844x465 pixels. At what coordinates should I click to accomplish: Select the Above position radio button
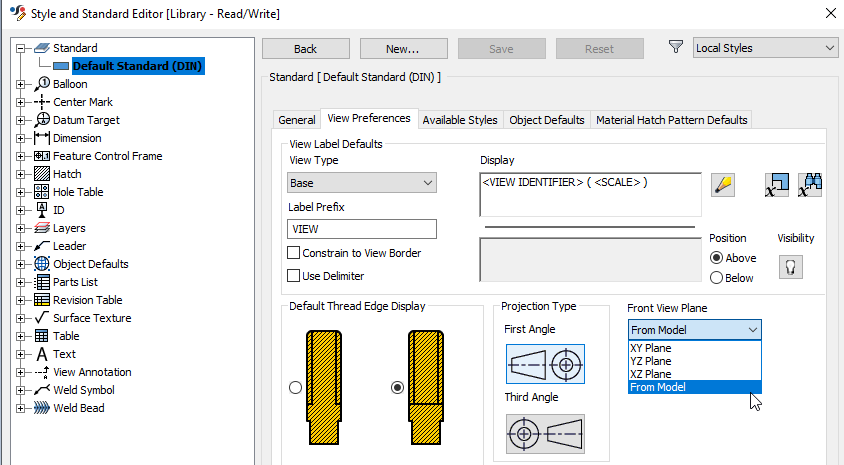[716, 258]
